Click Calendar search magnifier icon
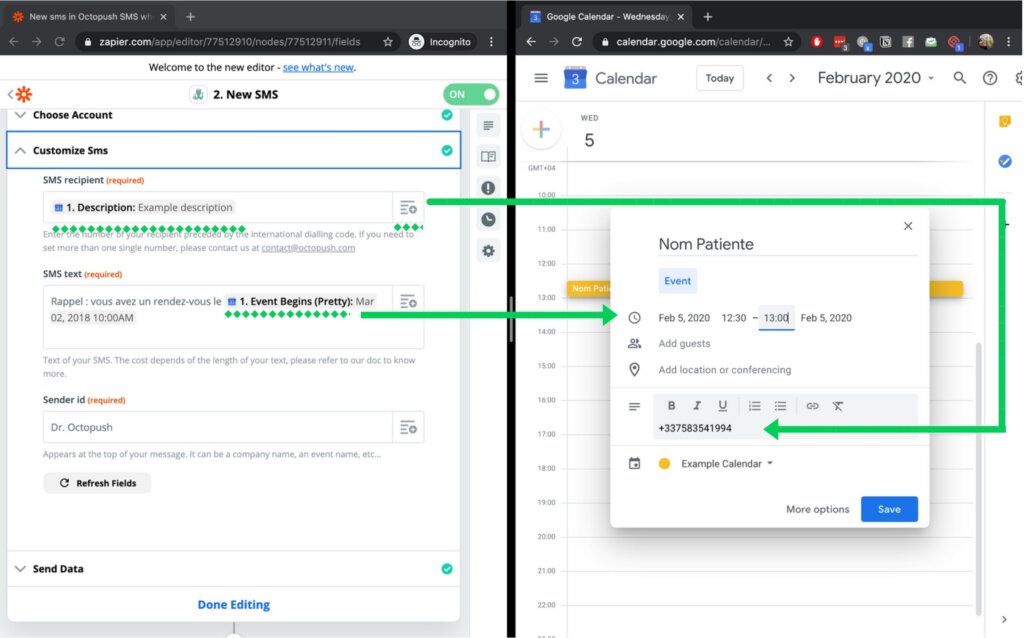1024x638 pixels. click(x=959, y=78)
